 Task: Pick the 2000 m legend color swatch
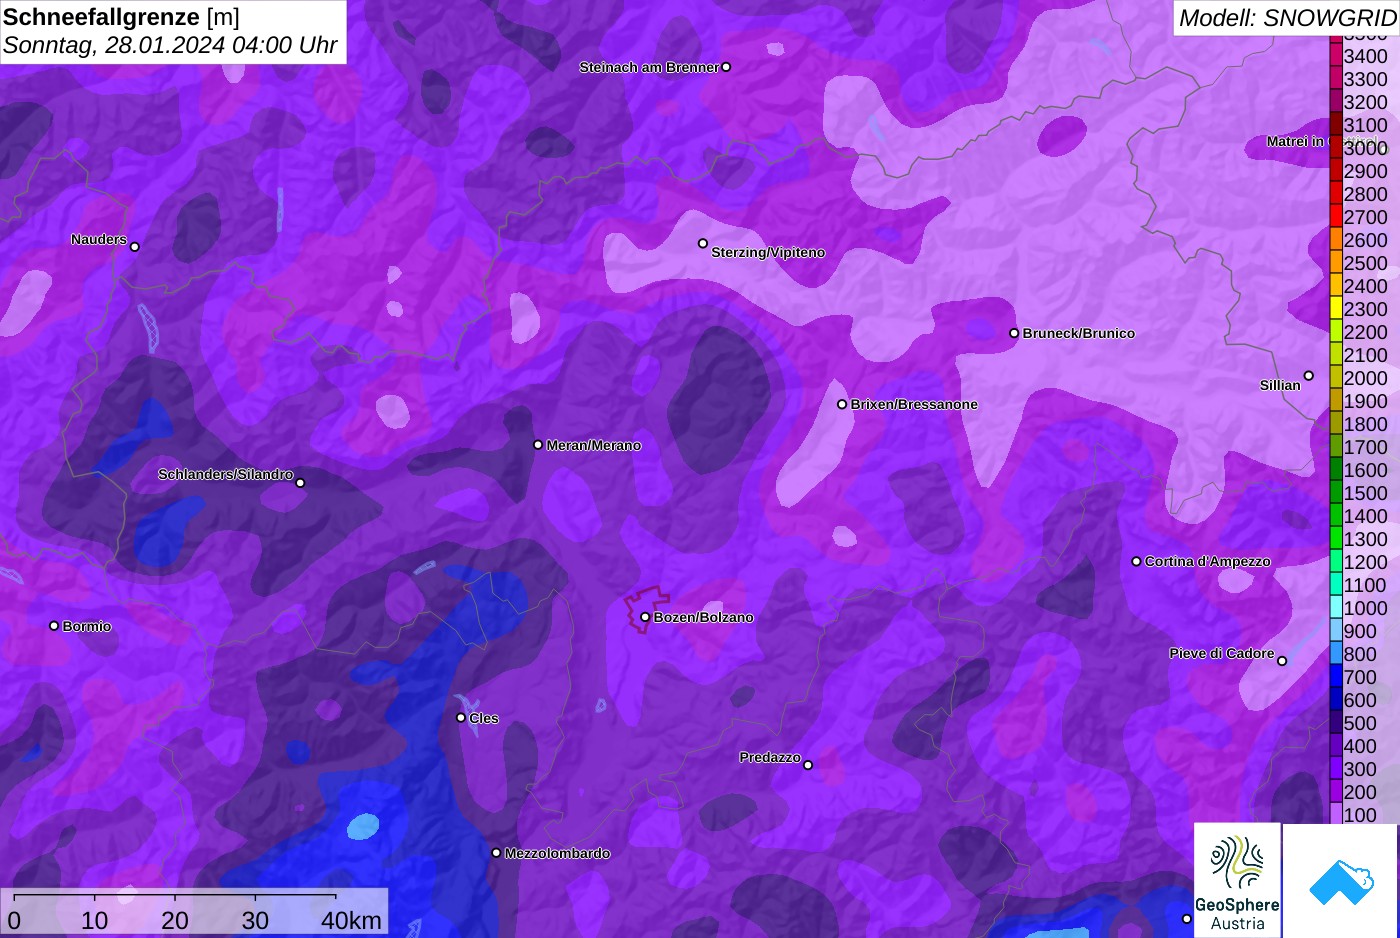(1336, 377)
